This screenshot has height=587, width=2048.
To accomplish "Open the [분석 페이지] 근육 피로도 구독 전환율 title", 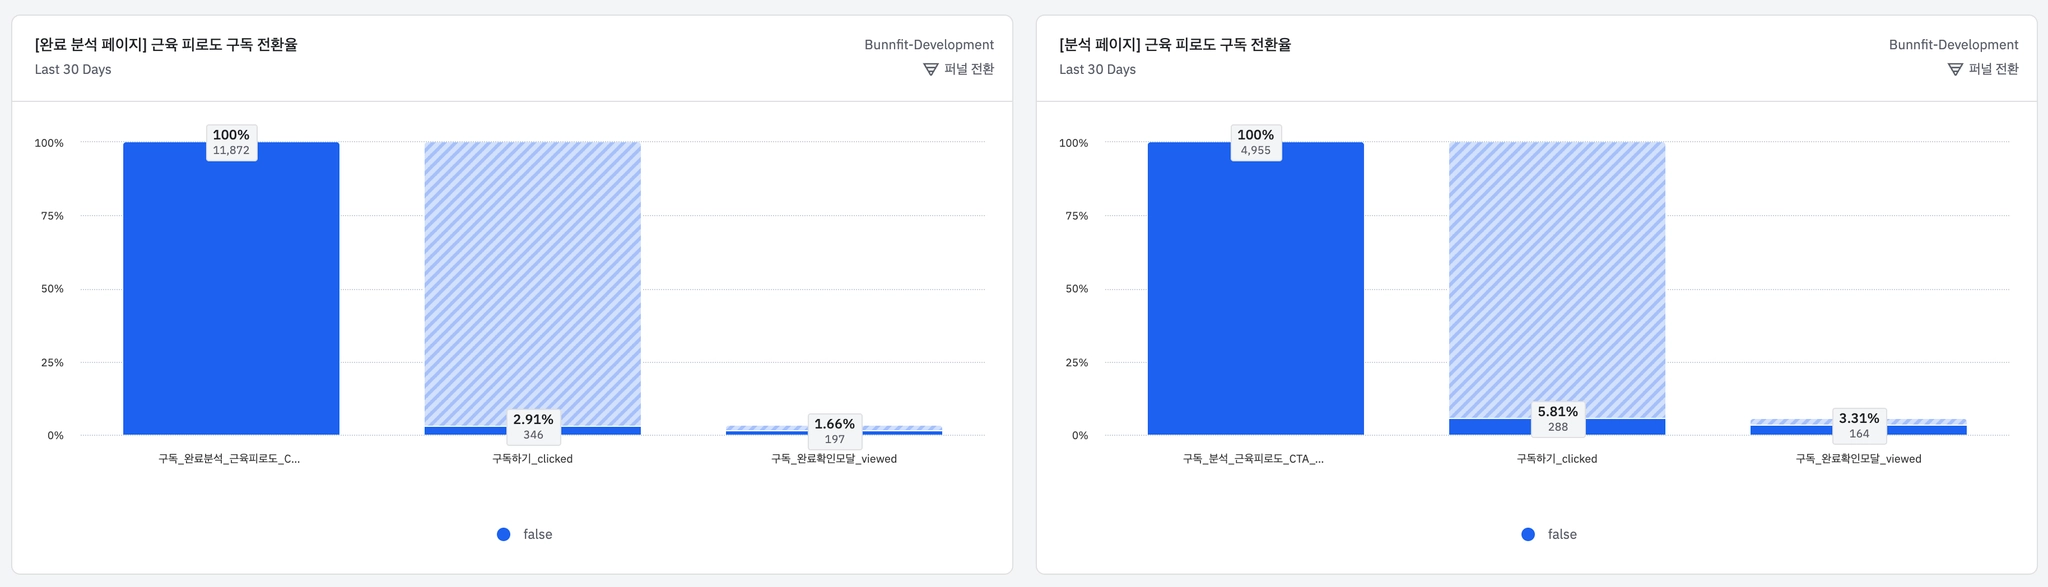I will pos(1175,44).
